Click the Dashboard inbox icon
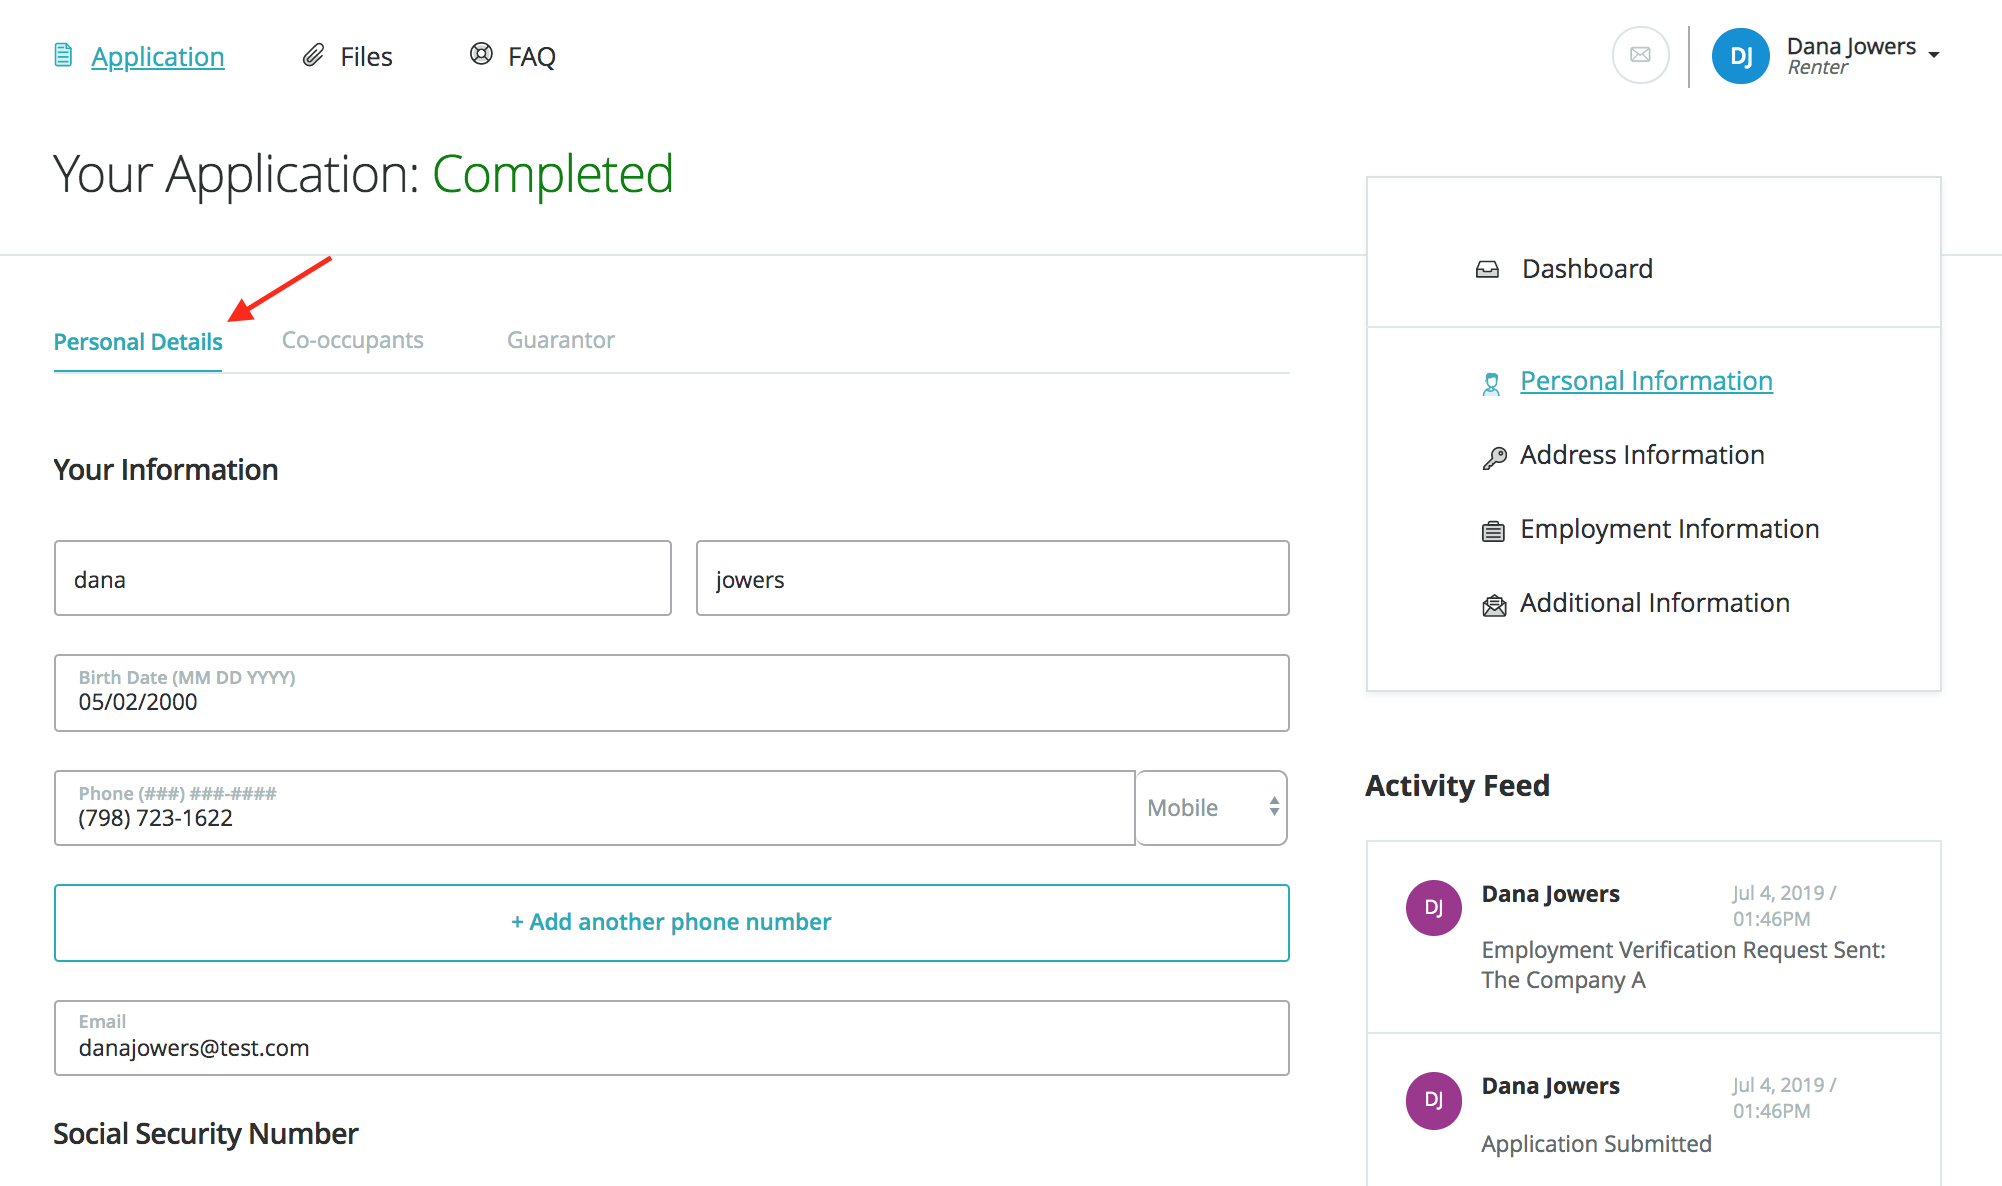Screen dimensions: 2002x1186 click(x=1487, y=269)
